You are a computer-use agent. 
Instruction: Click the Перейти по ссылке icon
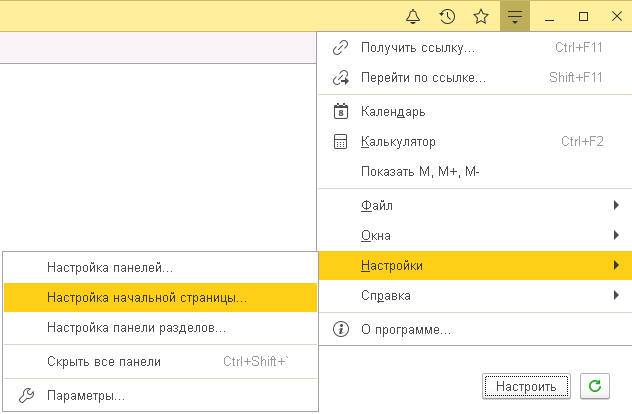(x=340, y=77)
